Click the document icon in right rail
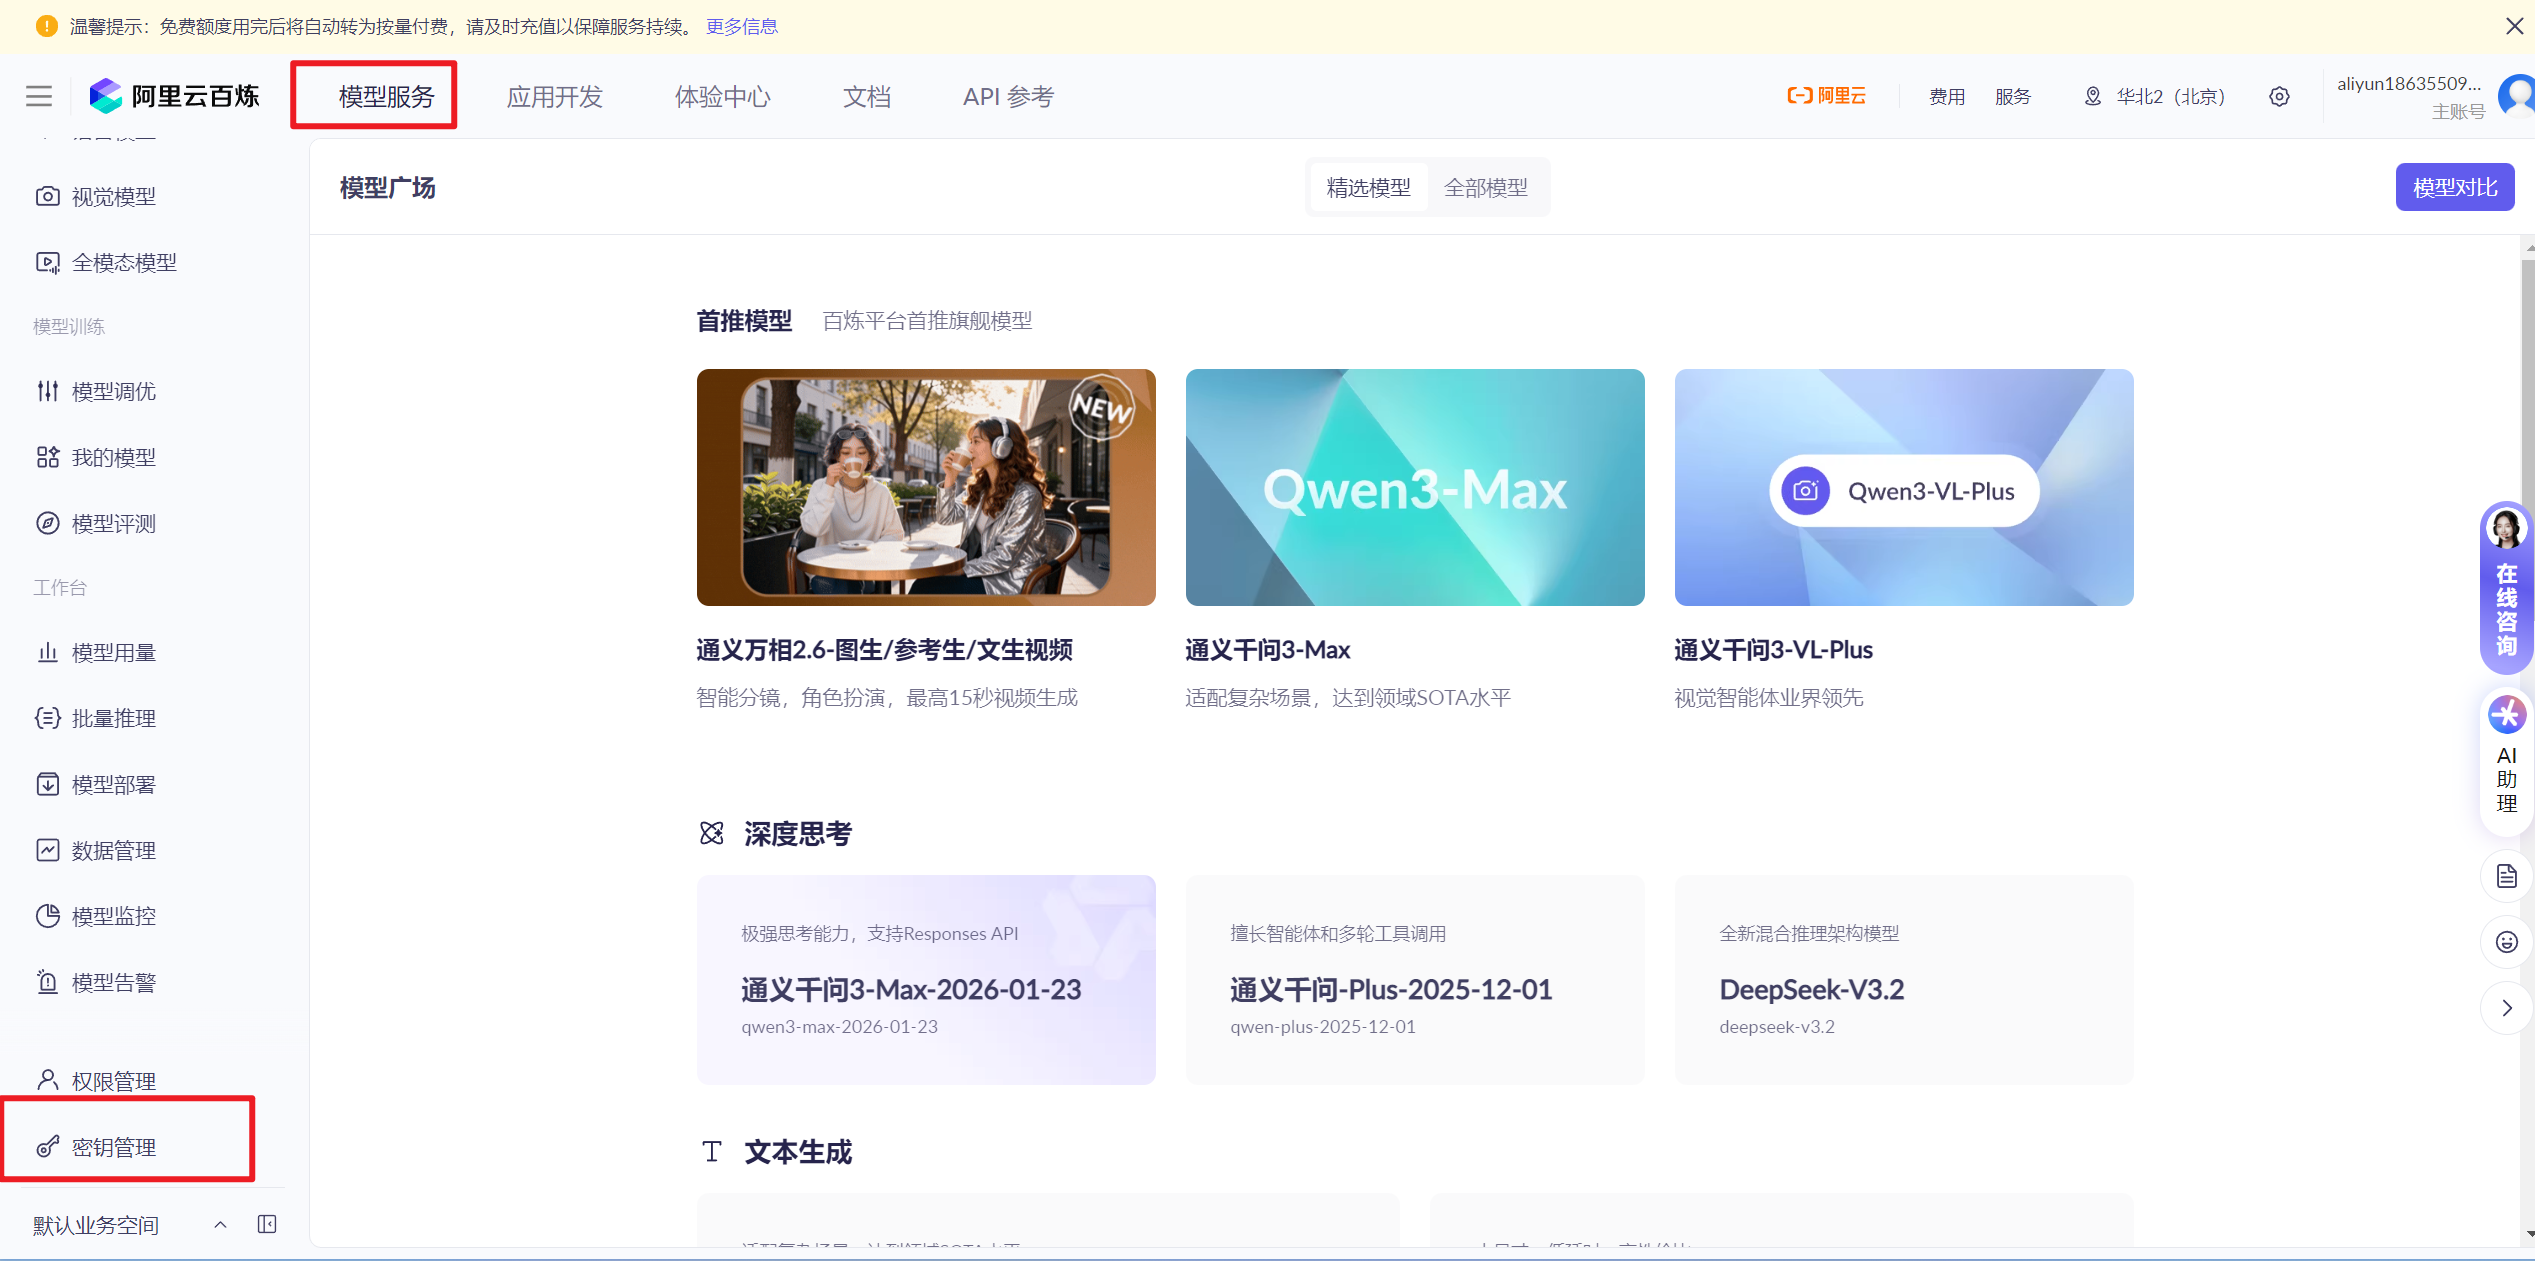Viewport: 2535px width, 1261px height. 2506,877
